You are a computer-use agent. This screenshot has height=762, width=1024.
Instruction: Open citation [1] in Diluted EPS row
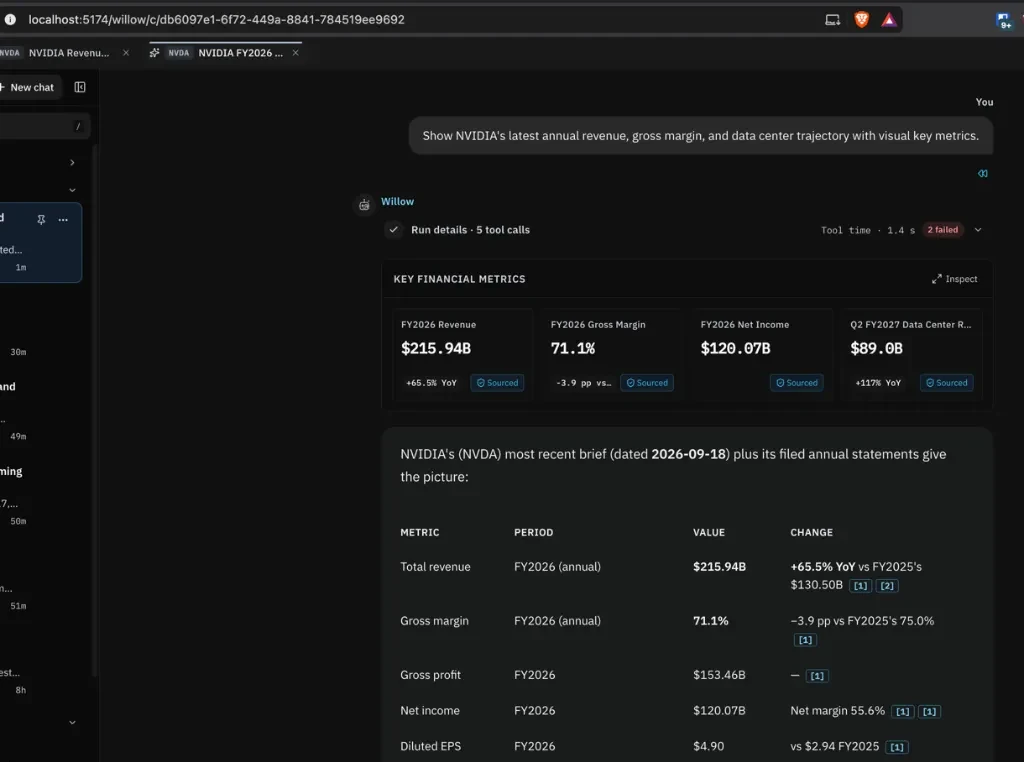pos(897,747)
